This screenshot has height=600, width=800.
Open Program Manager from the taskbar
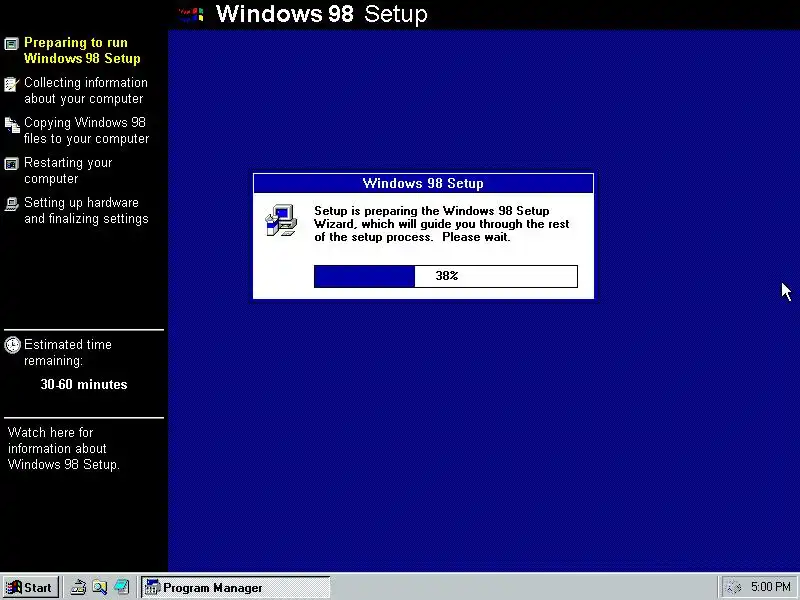235,587
